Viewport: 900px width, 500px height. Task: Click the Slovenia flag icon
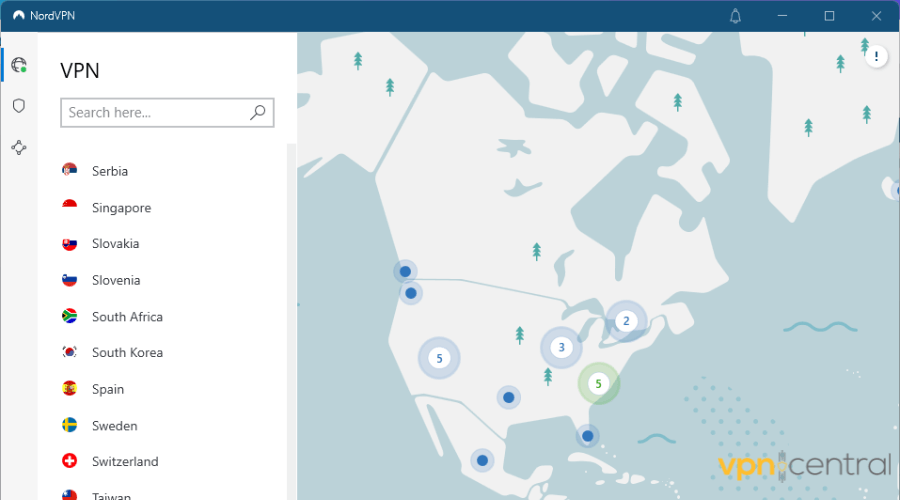click(x=69, y=280)
